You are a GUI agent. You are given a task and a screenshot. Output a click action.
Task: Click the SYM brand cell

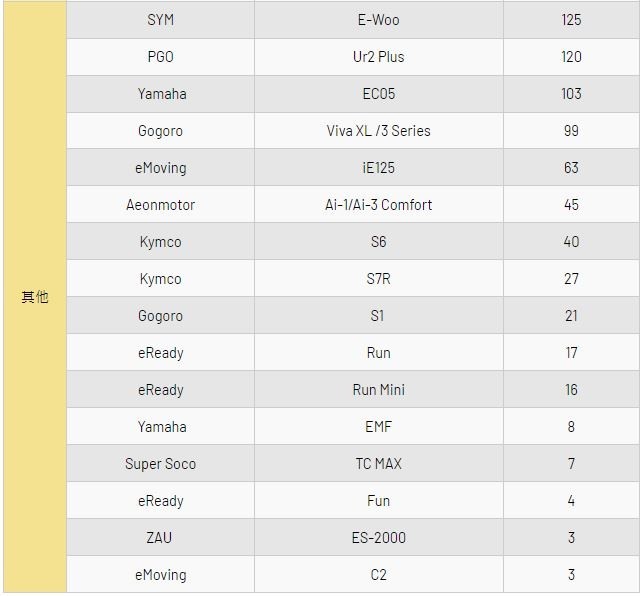pyautogui.click(x=160, y=20)
